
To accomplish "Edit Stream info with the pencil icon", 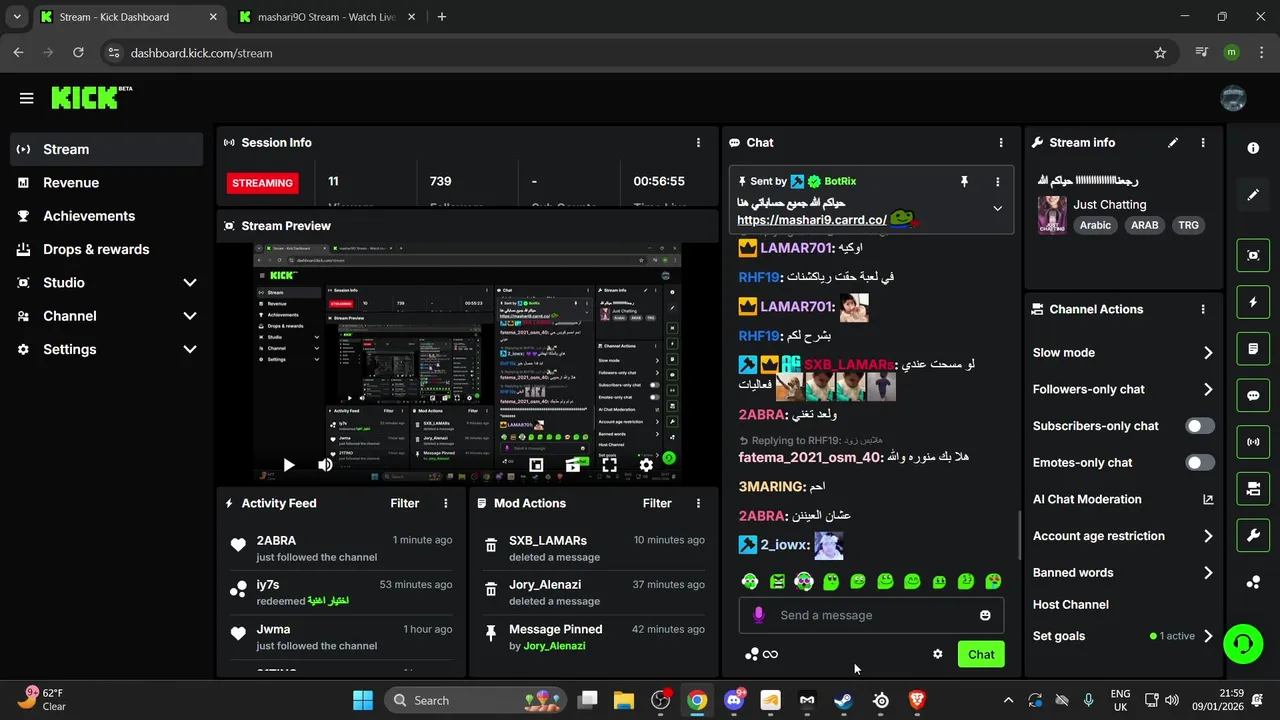I will tap(1173, 143).
